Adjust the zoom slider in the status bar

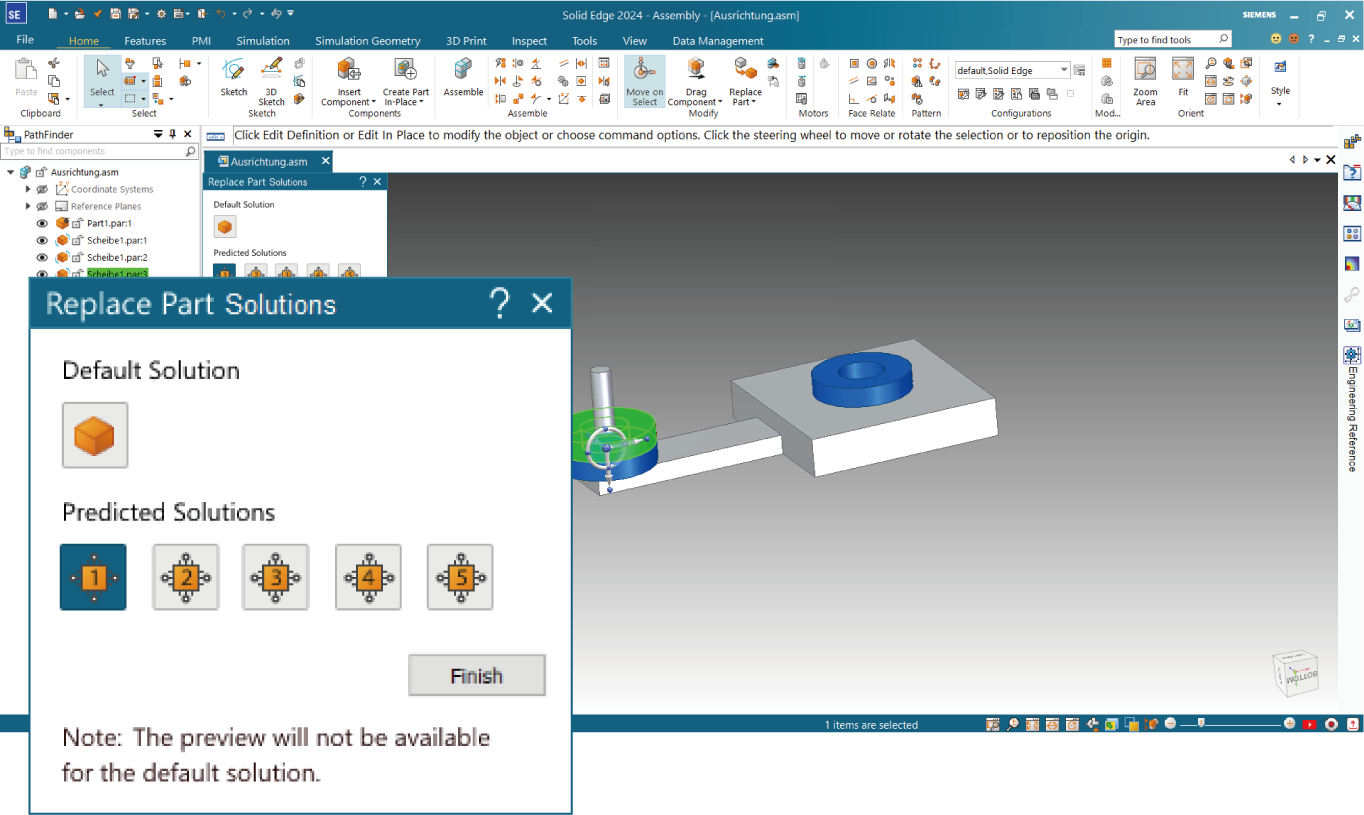(x=1203, y=724)
